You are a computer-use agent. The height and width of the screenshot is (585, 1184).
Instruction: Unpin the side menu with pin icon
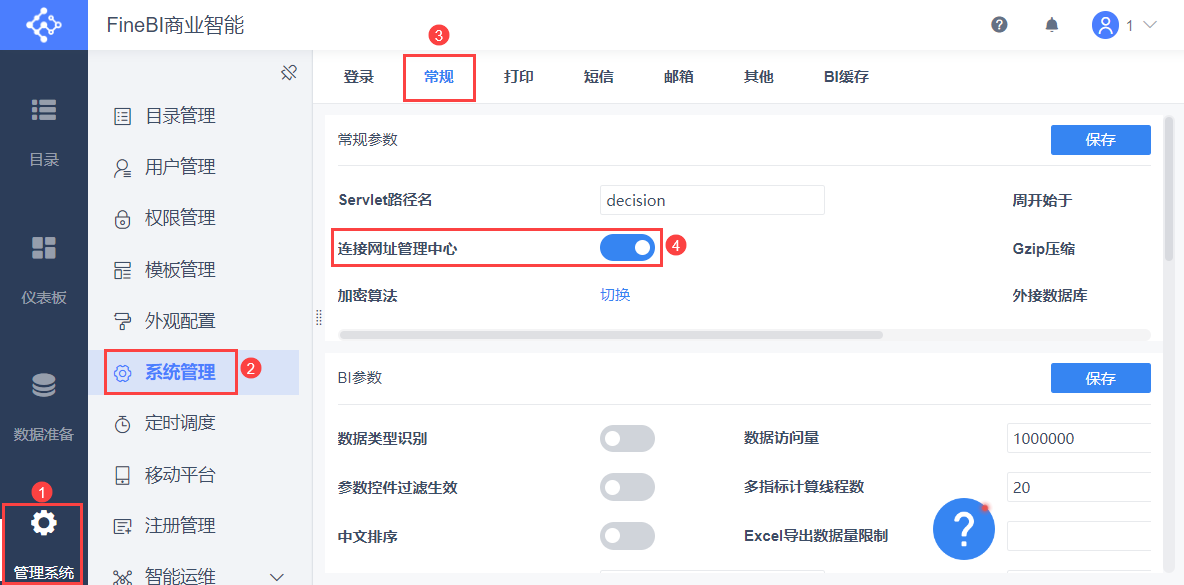point(289,73)
